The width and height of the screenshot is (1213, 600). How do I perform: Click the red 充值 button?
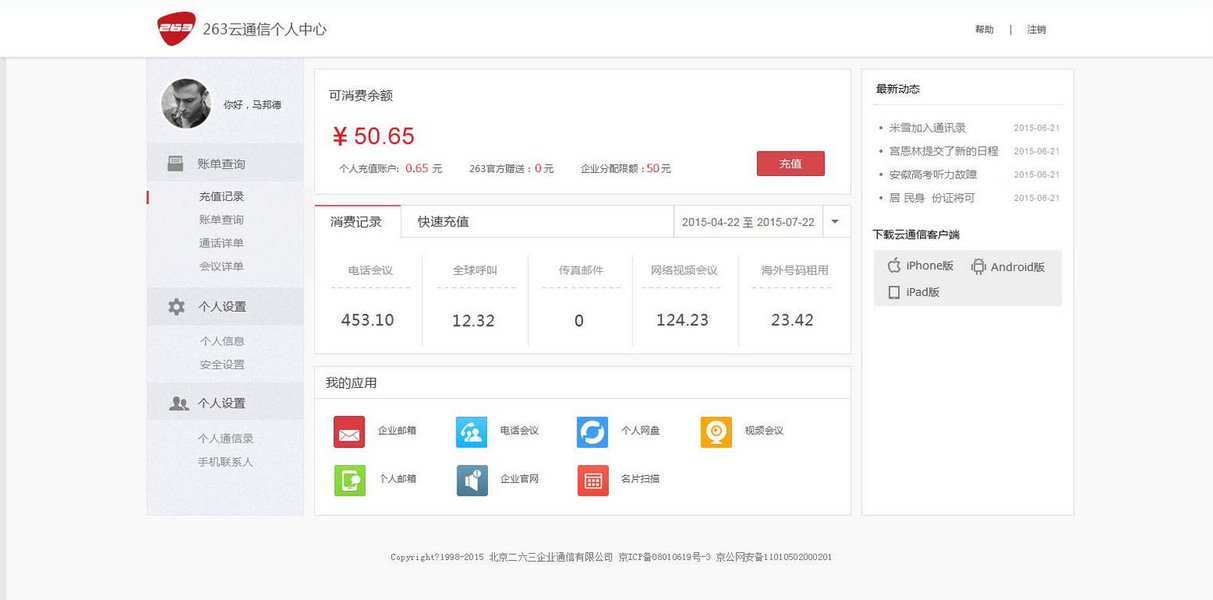(x=790, y=163)
